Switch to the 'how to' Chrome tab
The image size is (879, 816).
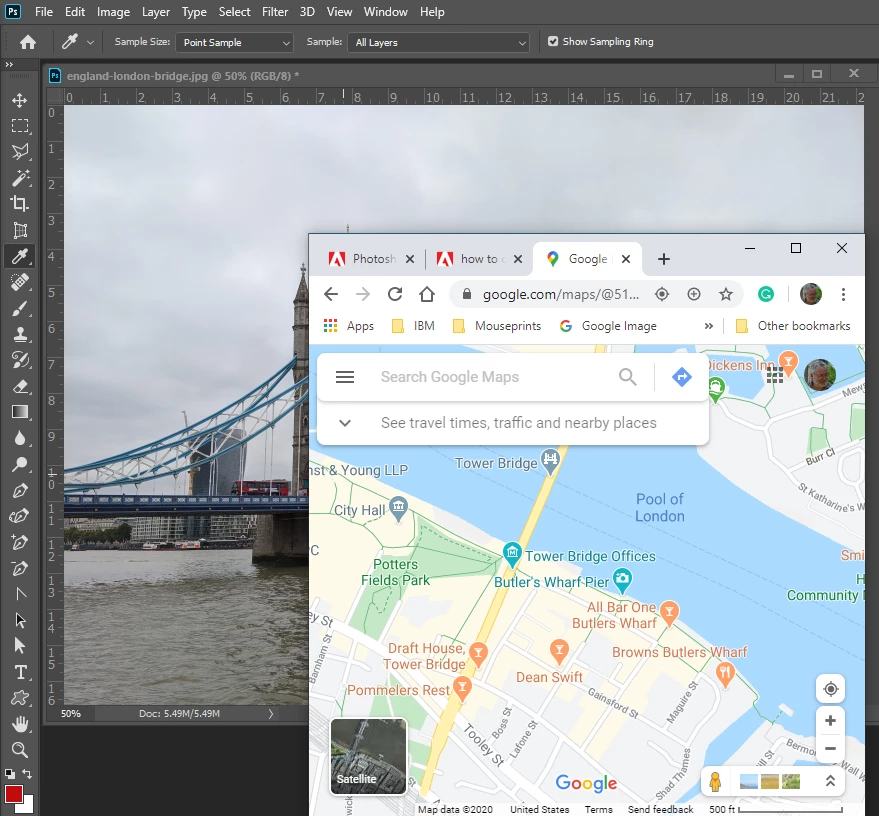click(479, 259)
